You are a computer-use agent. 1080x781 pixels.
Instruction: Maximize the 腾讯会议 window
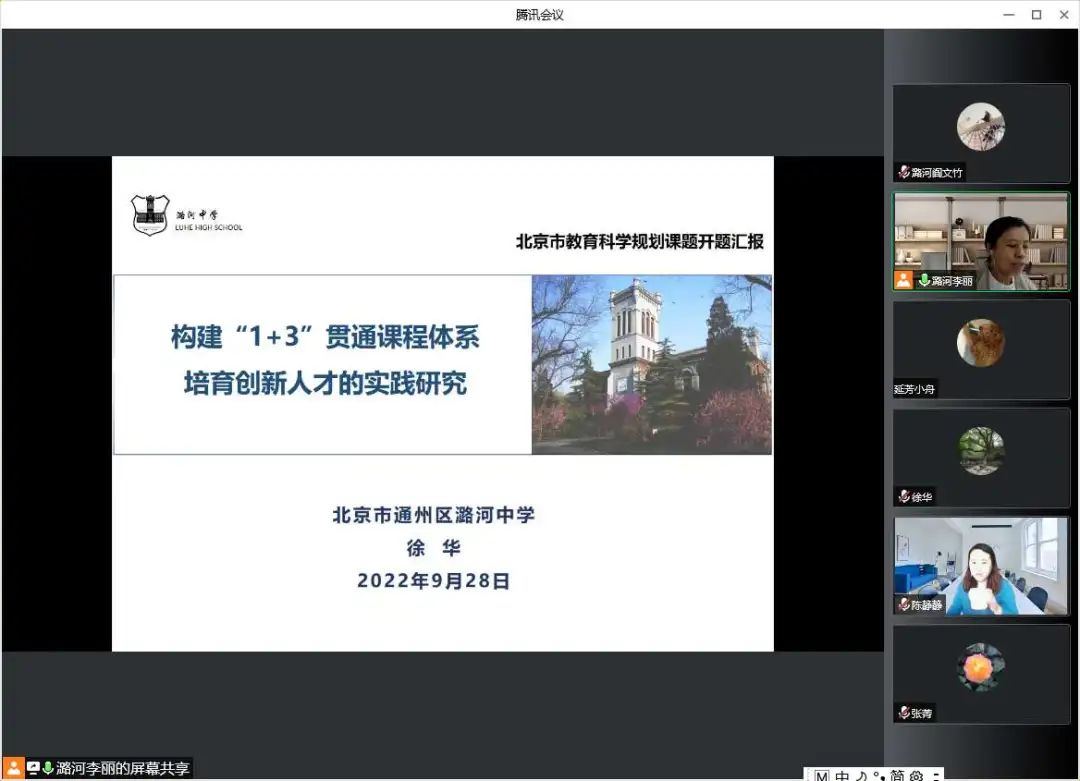[1036, 14]
